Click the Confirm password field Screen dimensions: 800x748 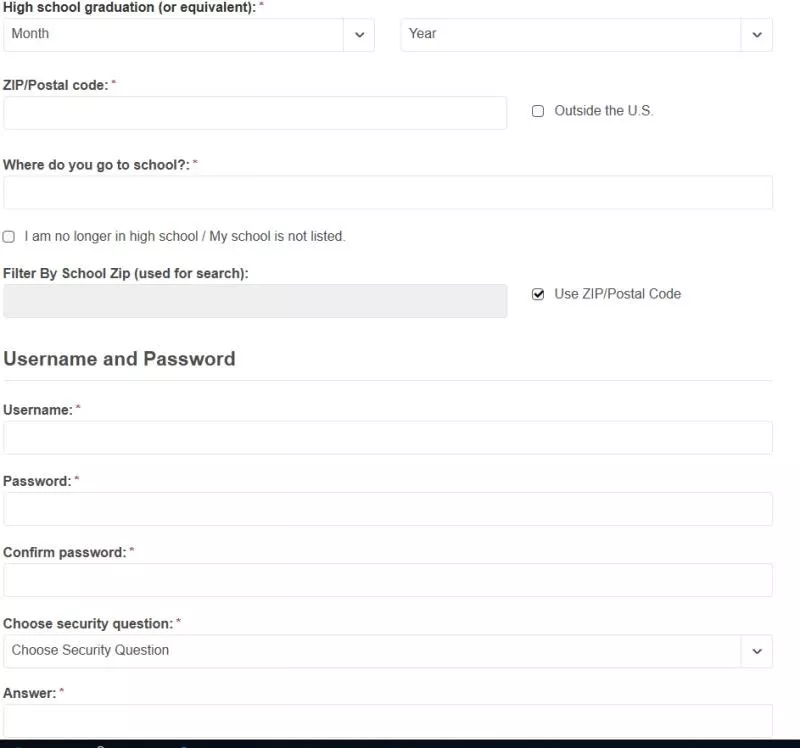tap(388, 580)
